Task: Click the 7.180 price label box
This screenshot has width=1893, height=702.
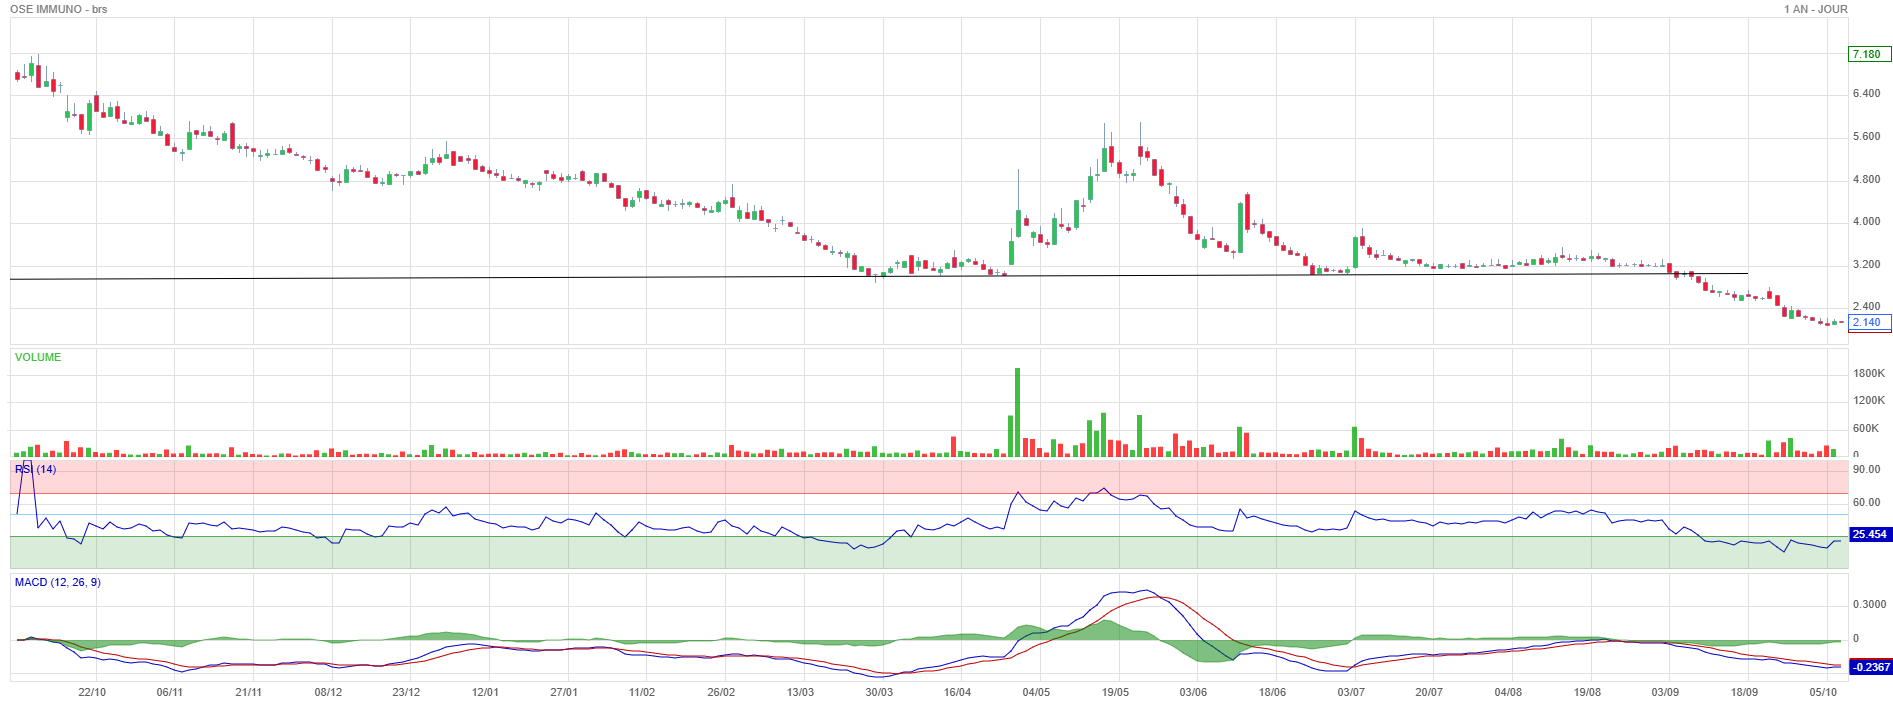Action: (x=1870, y=54)
